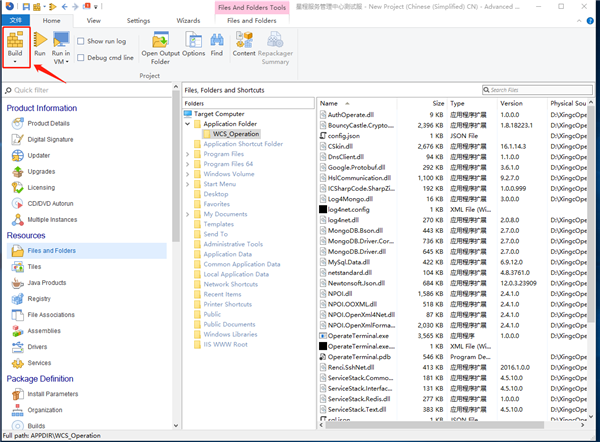Click the Run icon in the ribbon
This screenshot has height=442, width=600.
tap(39, 41)
